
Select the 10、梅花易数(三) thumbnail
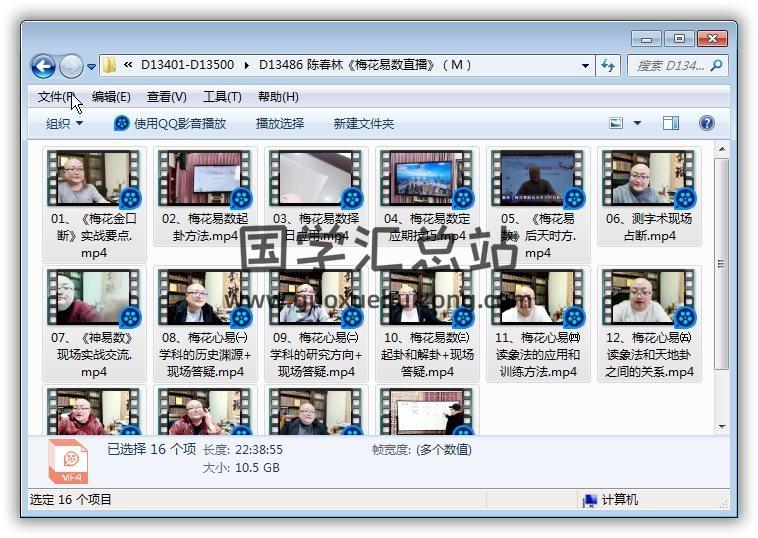(427, 297)
